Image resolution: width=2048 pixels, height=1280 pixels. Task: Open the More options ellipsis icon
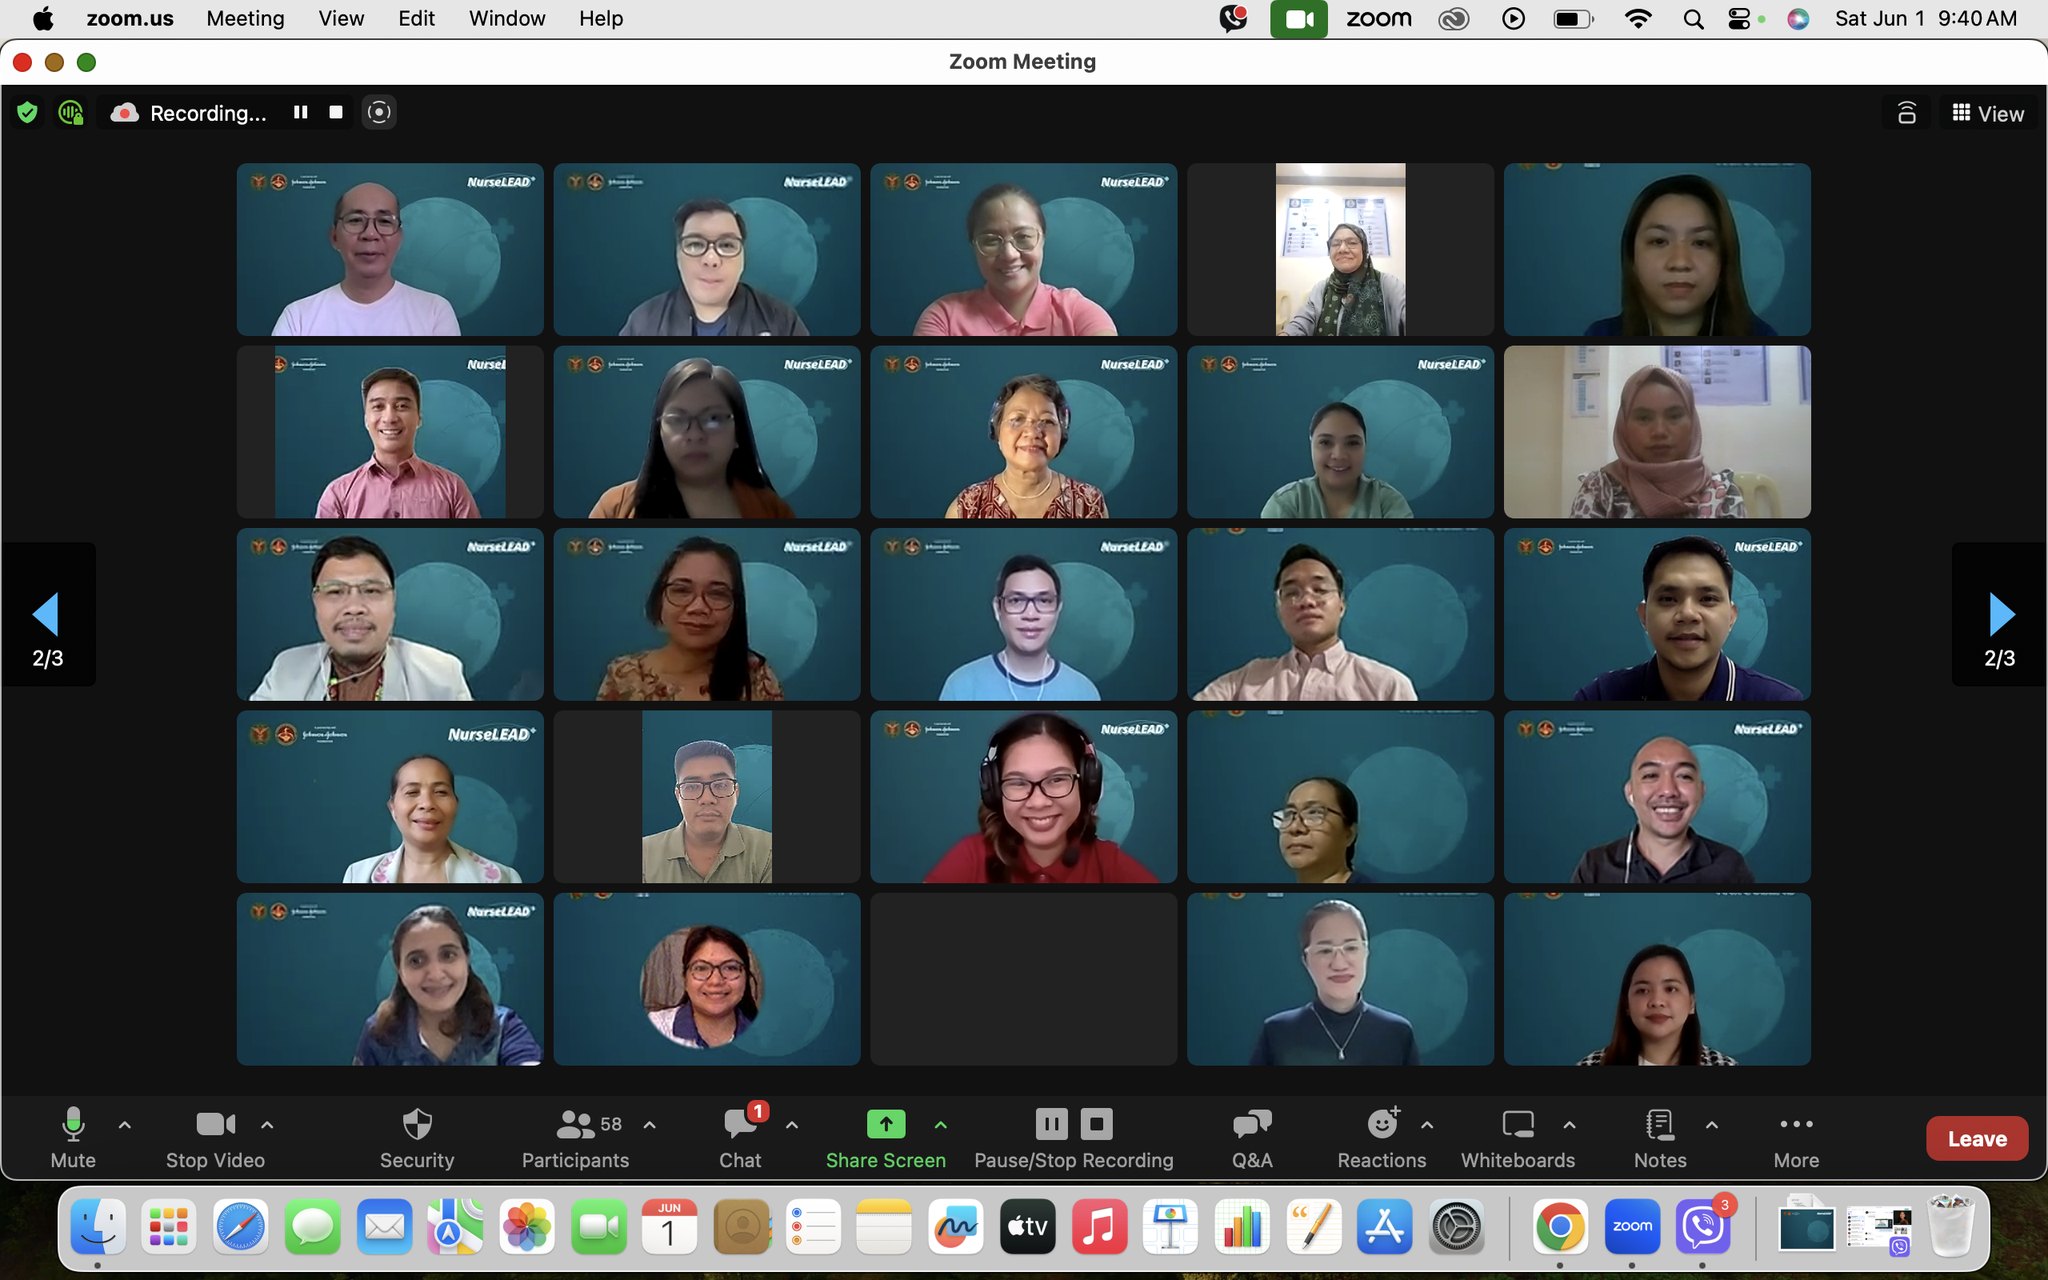[1795, 1125]
